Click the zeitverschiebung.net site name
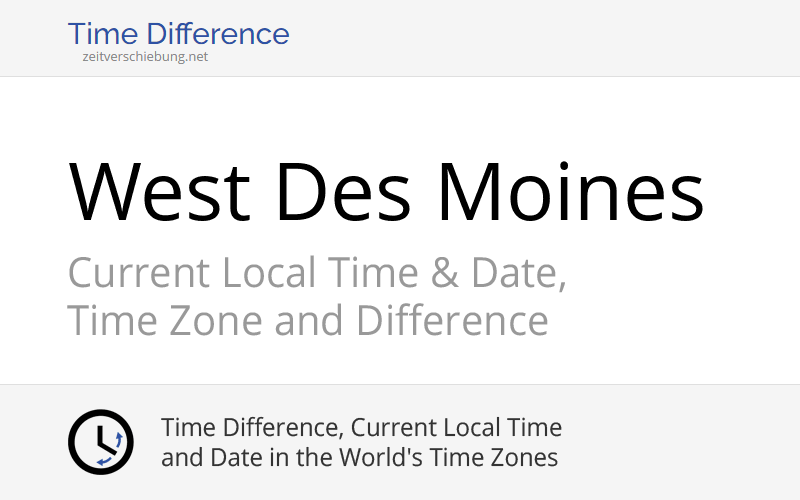The image size is (800, 500). [145, 57]
